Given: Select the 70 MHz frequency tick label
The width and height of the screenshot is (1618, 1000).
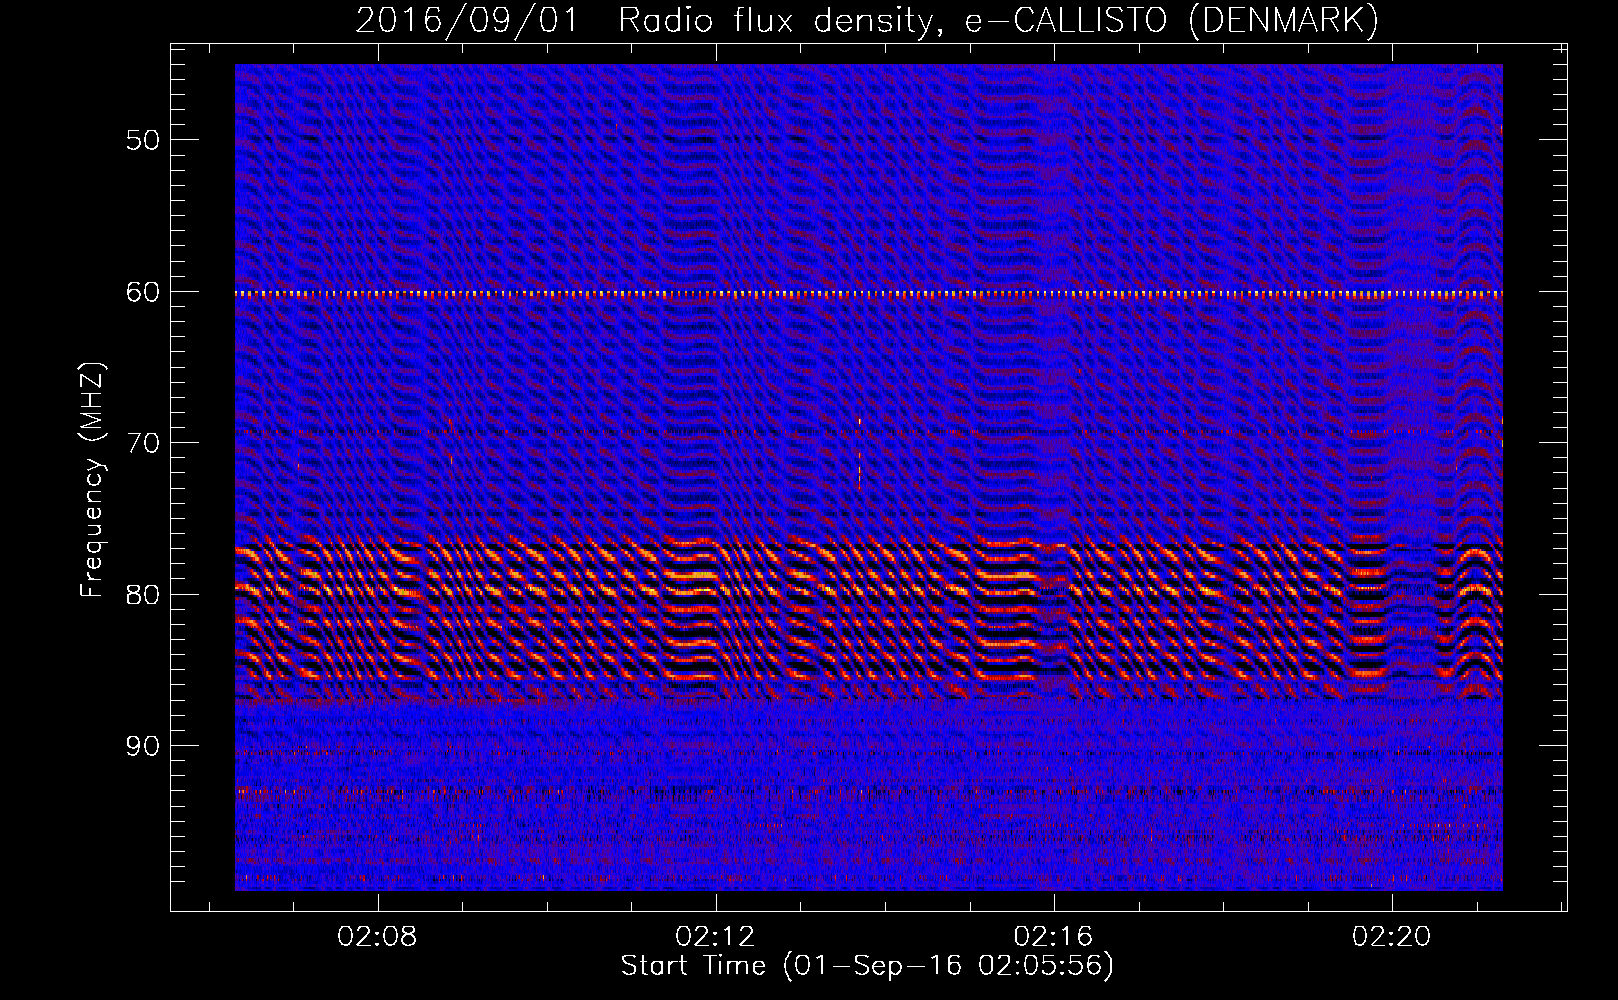Looking at the screenshot, I should click(x=143, y=442).
